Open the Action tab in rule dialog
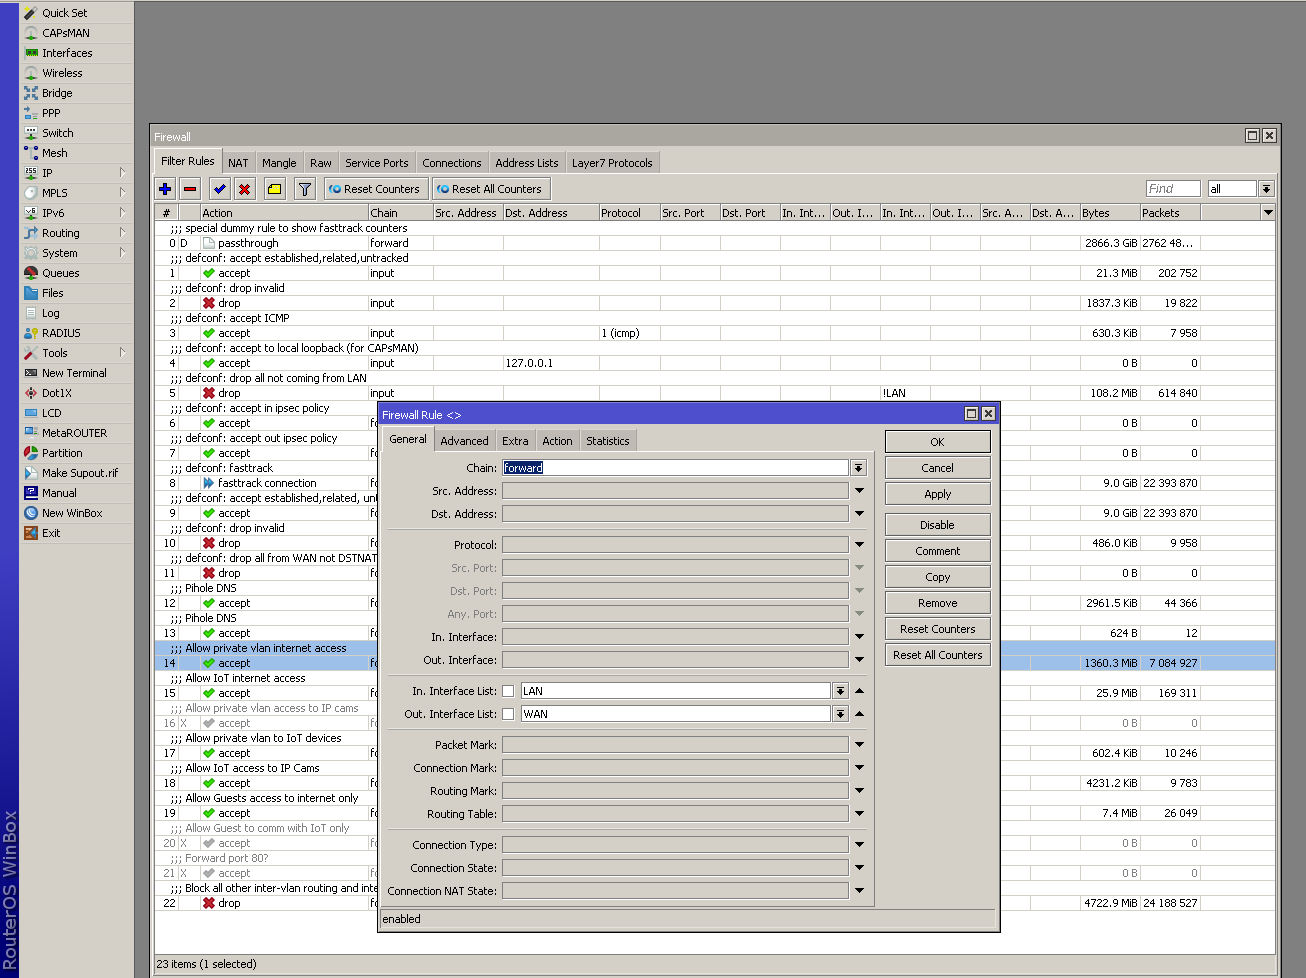Screen dimensions: 1306x978 coord(558,441)
